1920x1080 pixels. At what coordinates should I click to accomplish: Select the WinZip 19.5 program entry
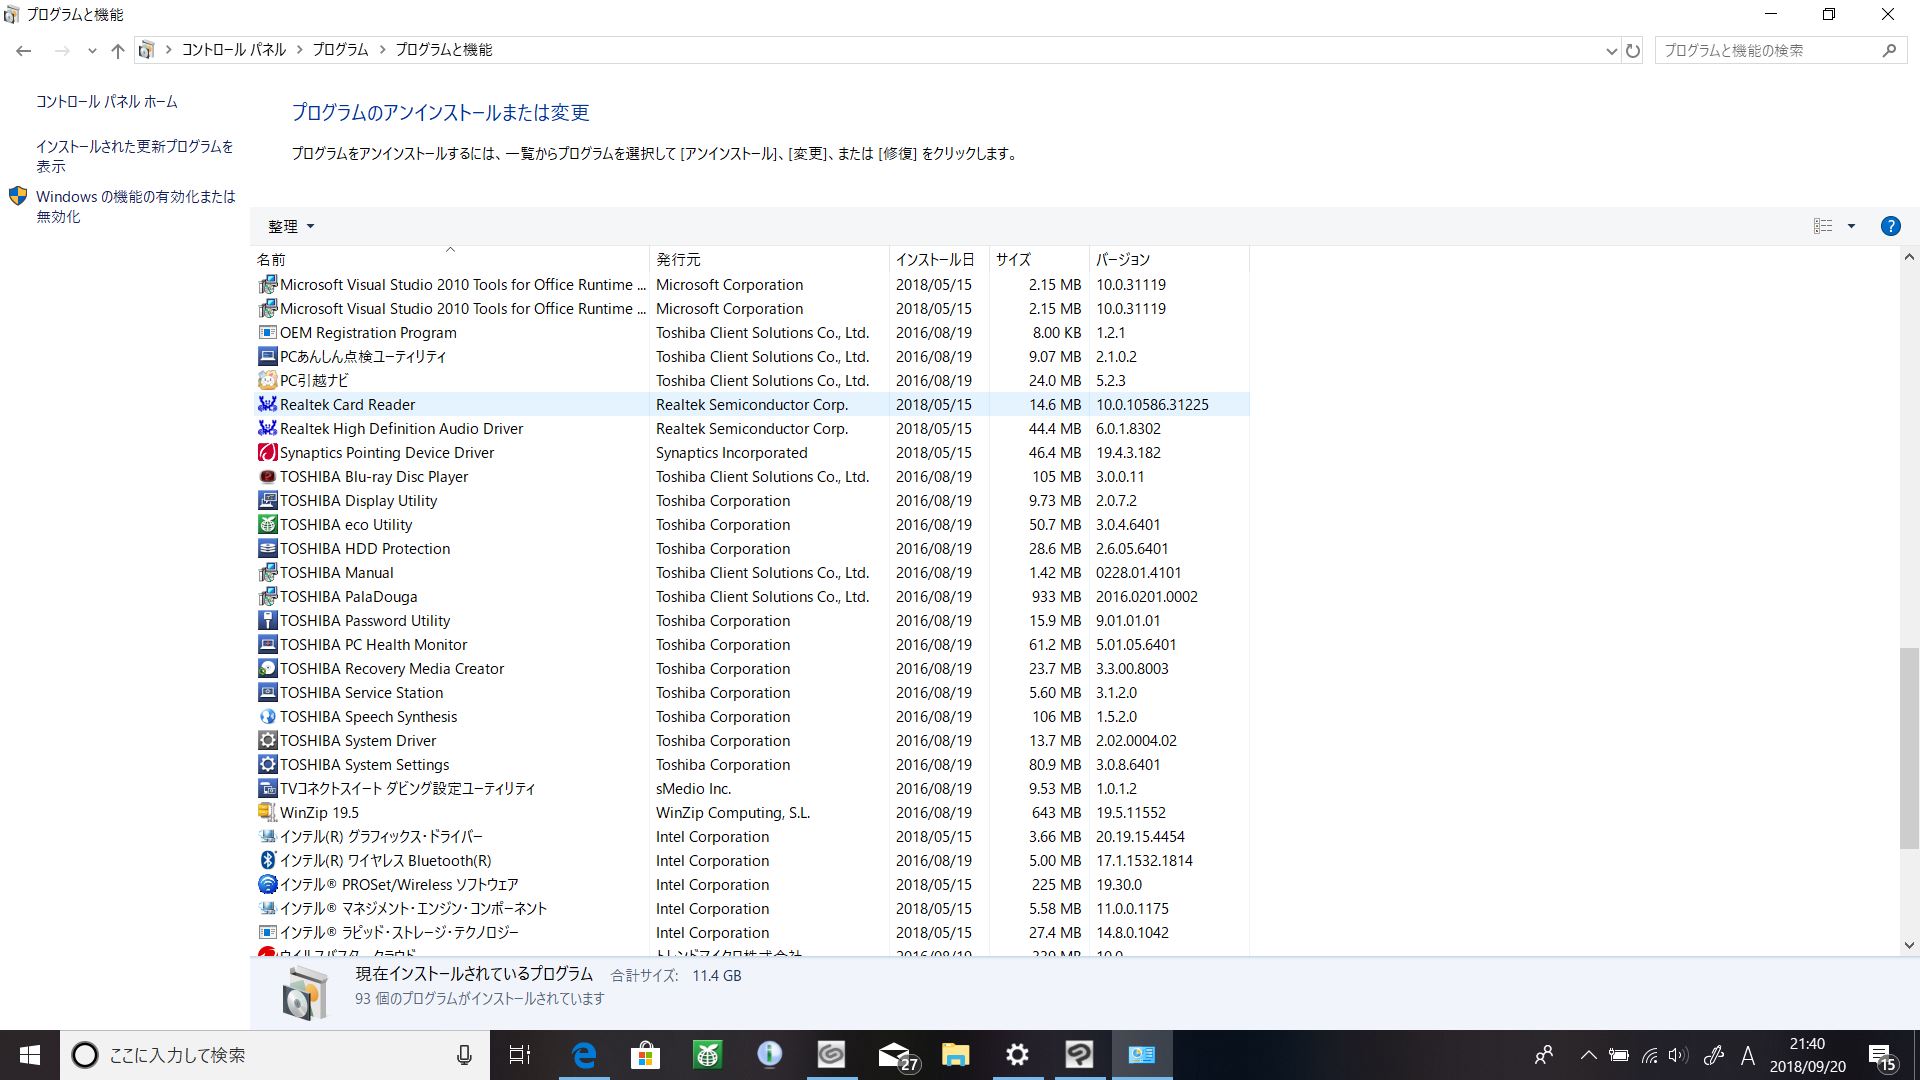pos(319,813)
